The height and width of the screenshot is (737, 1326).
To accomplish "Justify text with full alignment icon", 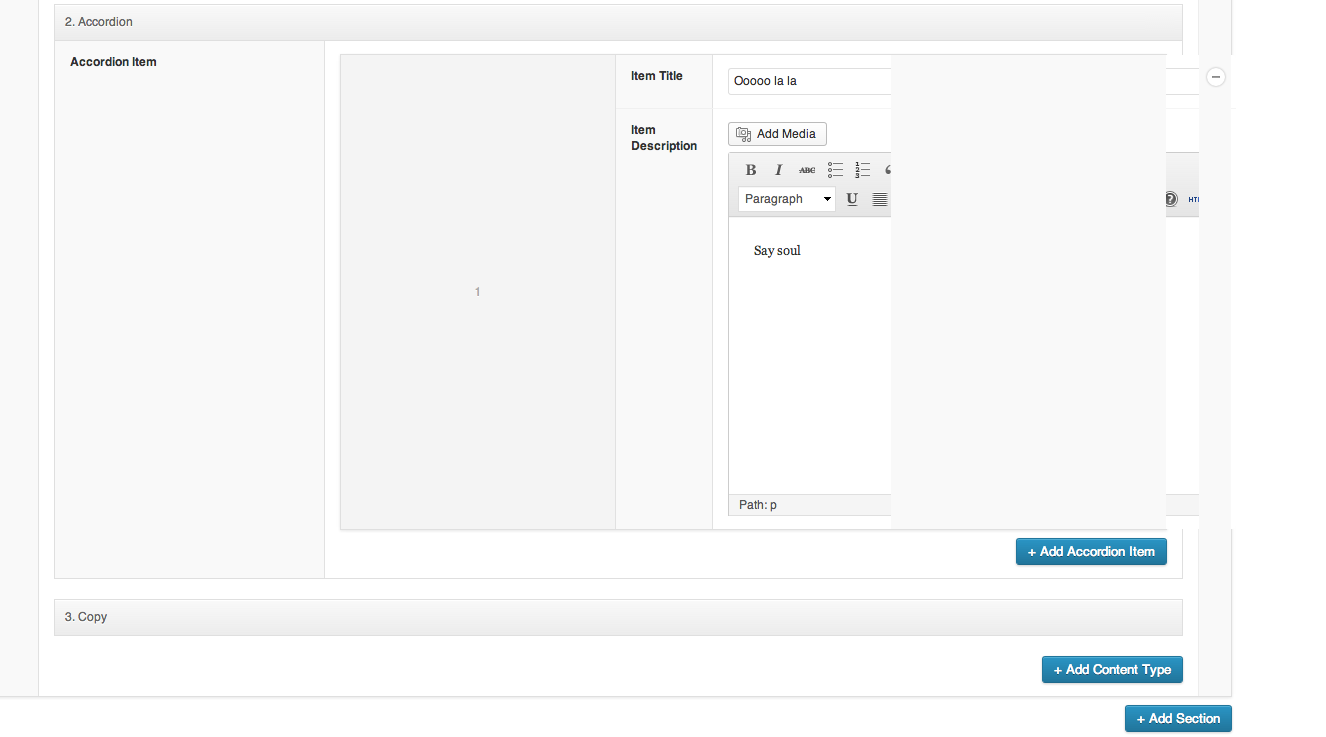I will (879, 199).
